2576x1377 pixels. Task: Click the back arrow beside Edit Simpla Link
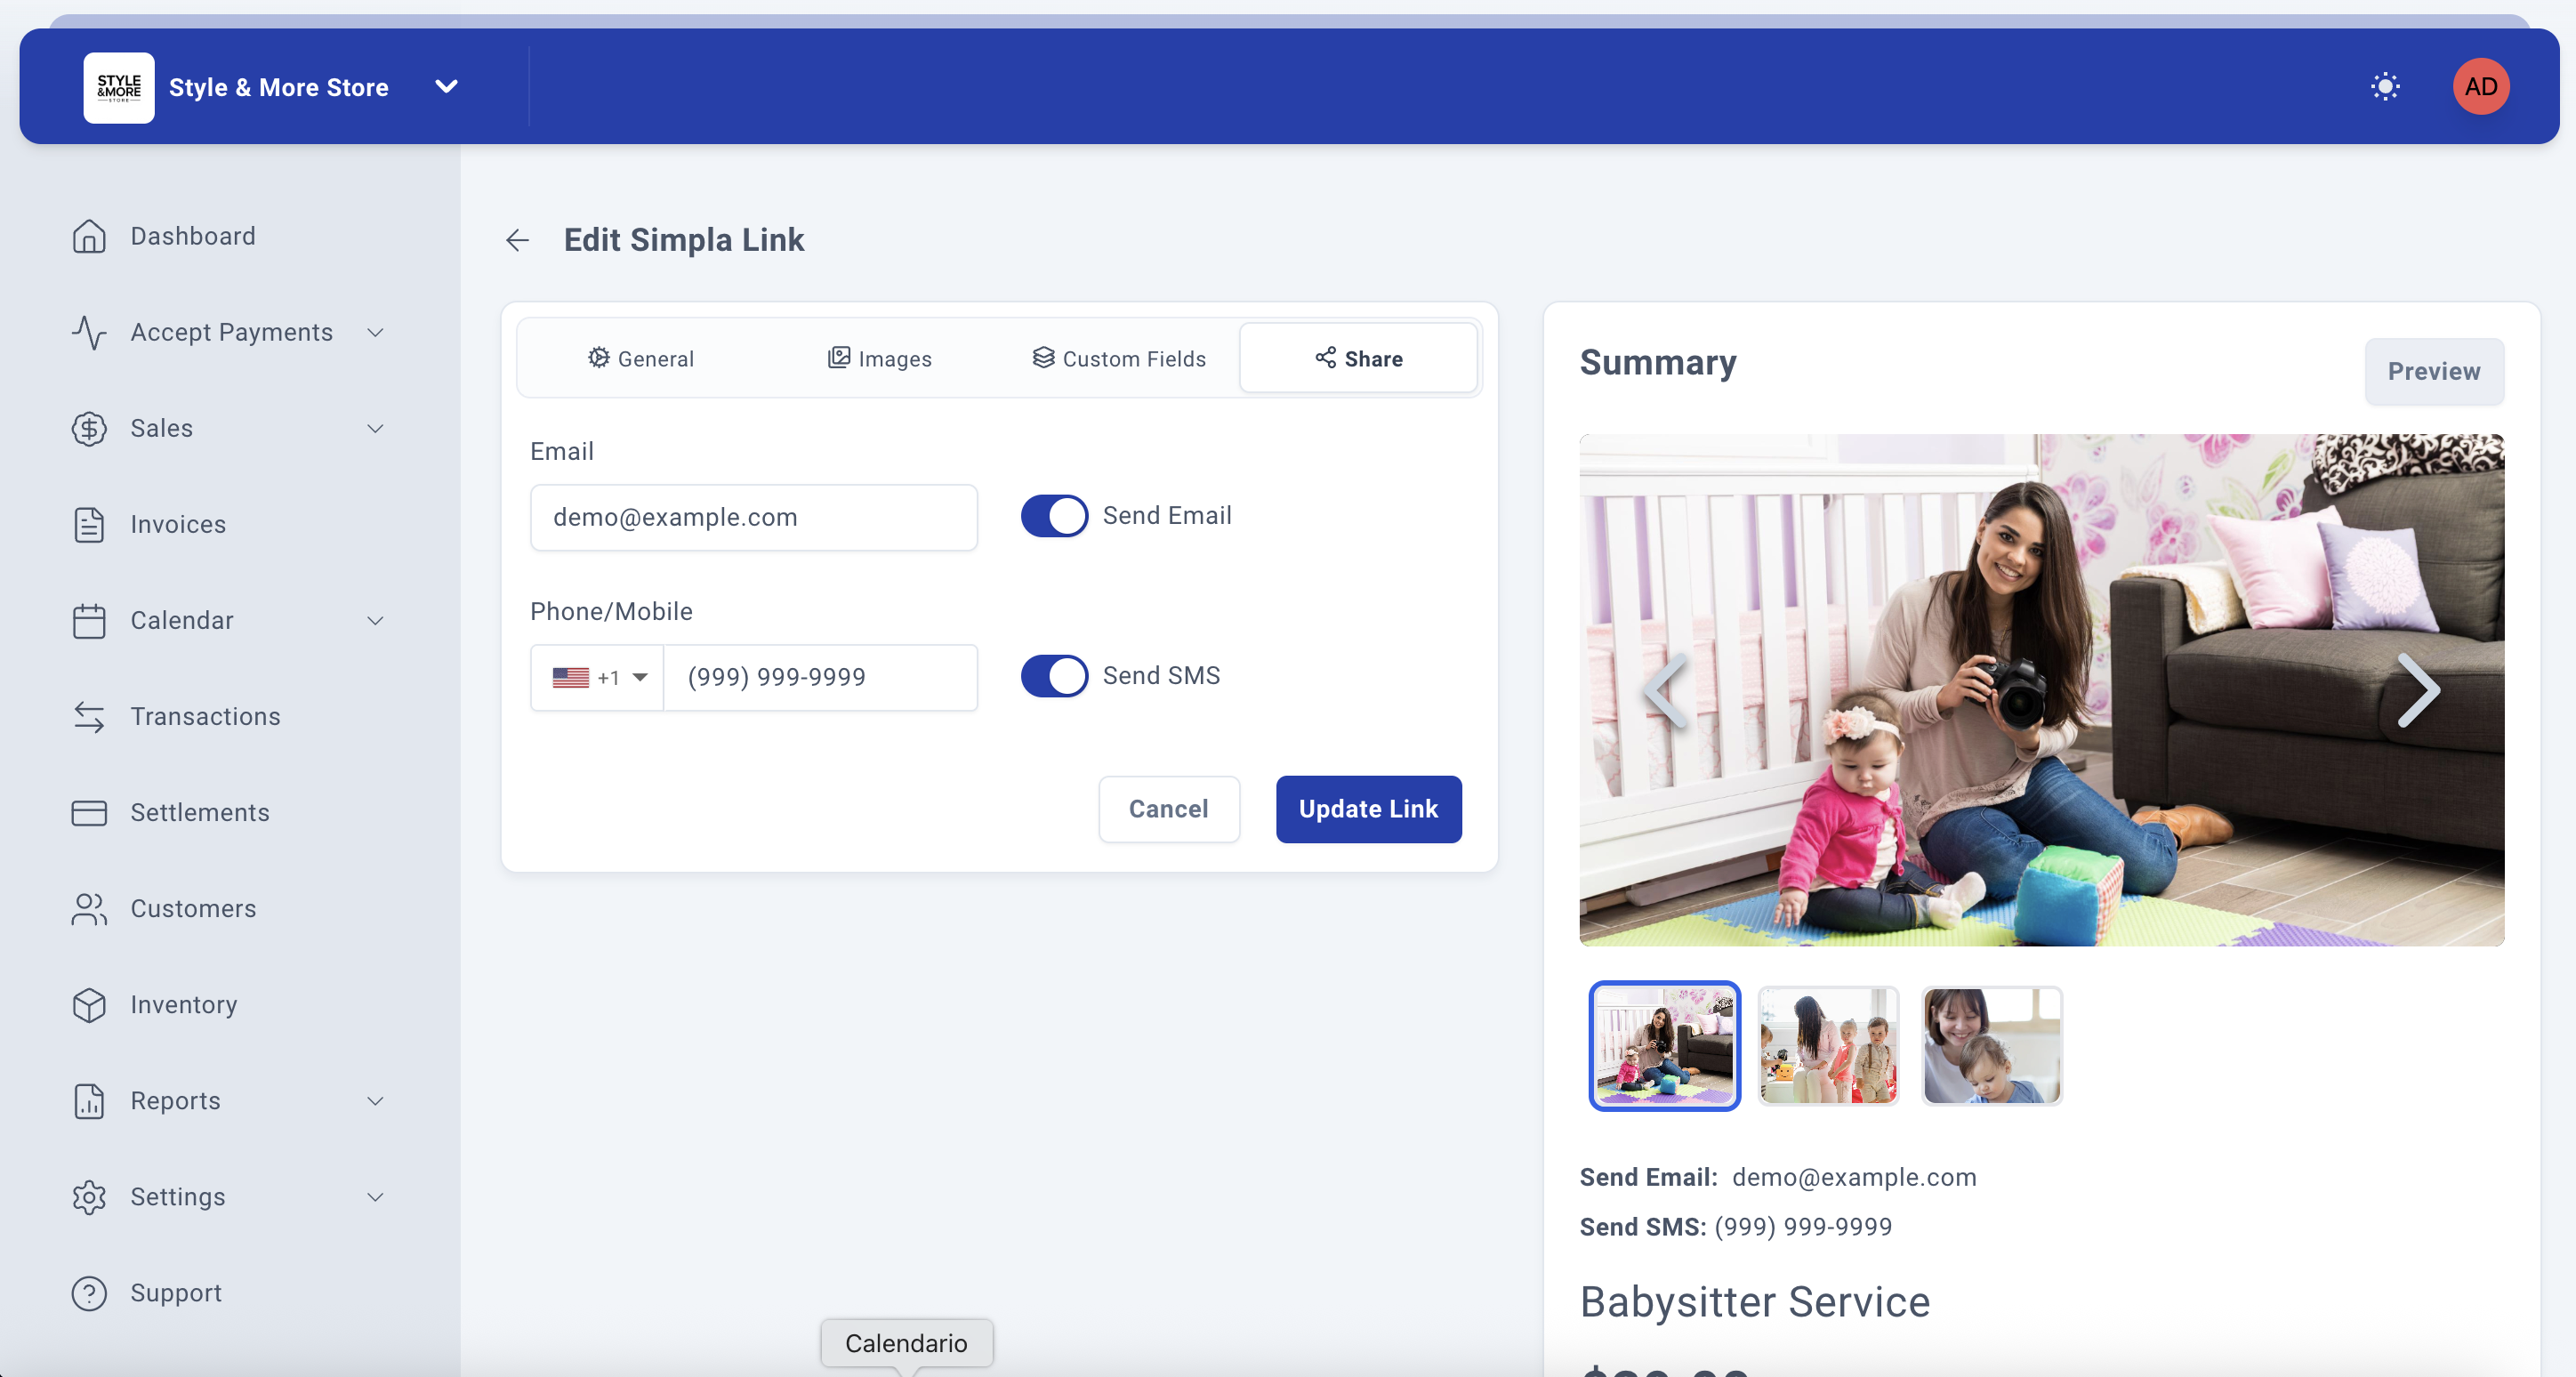[x=517, y=240]
